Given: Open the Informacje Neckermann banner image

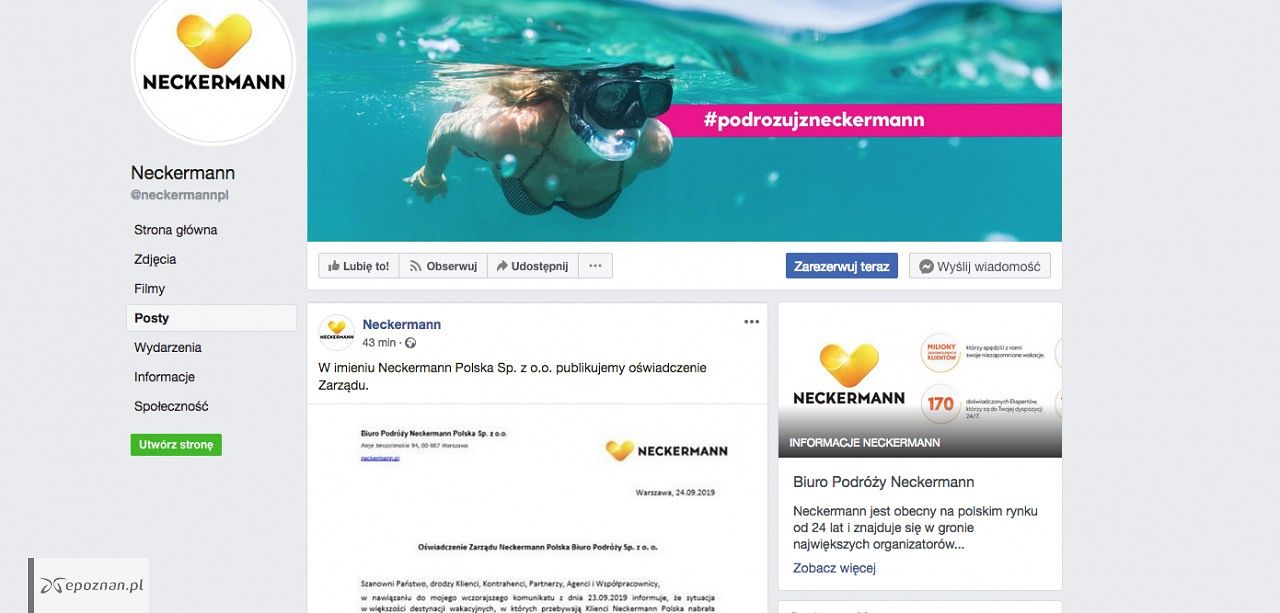Looking at the screenshot, I should click(920, 380).
